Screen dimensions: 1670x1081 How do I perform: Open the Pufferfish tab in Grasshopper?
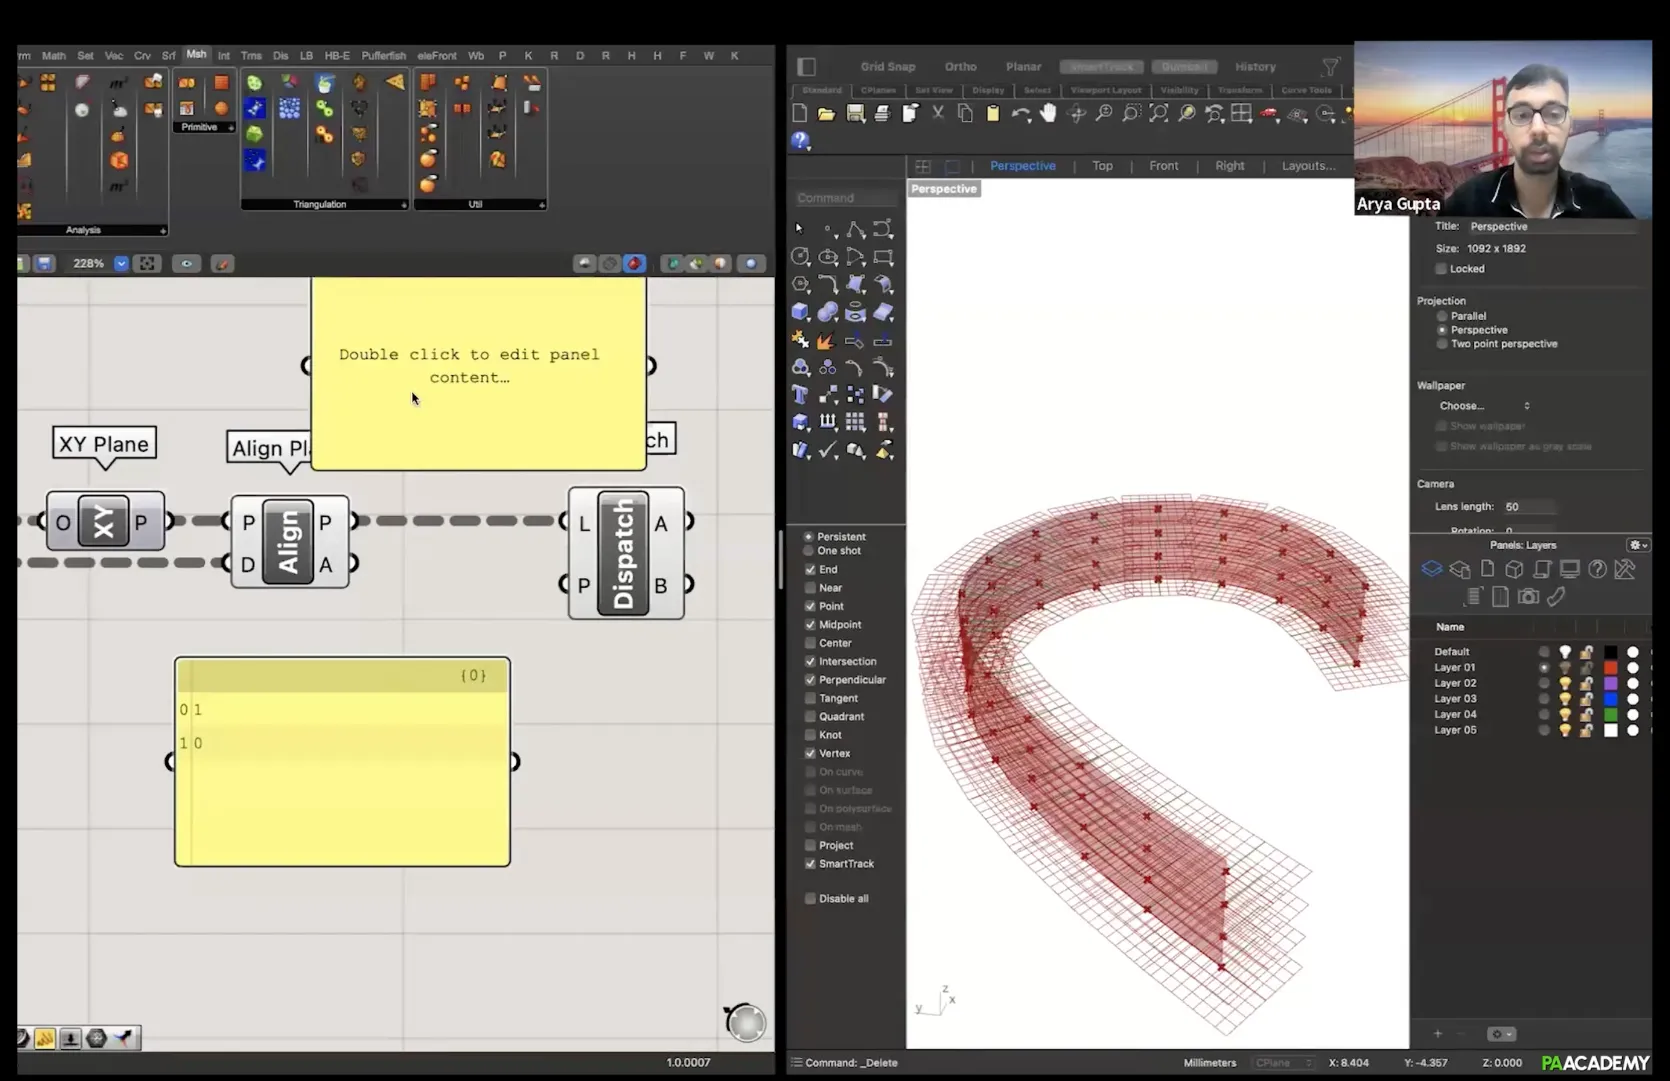(383, 56)
